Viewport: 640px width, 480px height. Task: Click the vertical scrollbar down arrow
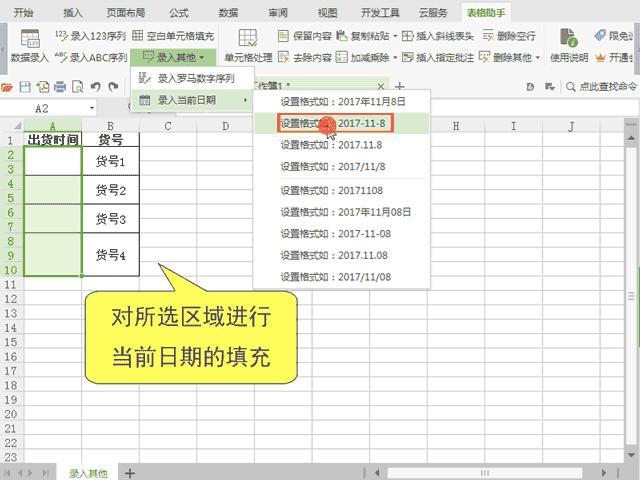631,455
